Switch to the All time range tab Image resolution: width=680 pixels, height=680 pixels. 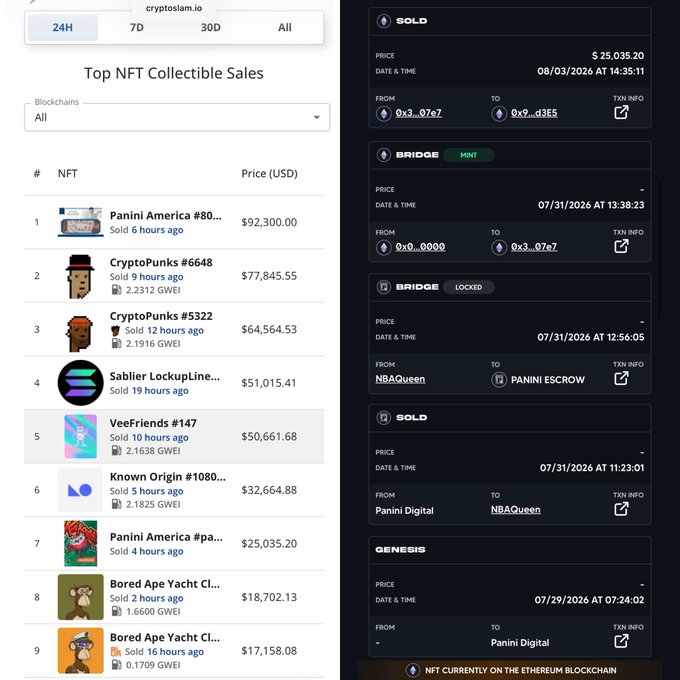pyautogui.click(x=284, y=27)
